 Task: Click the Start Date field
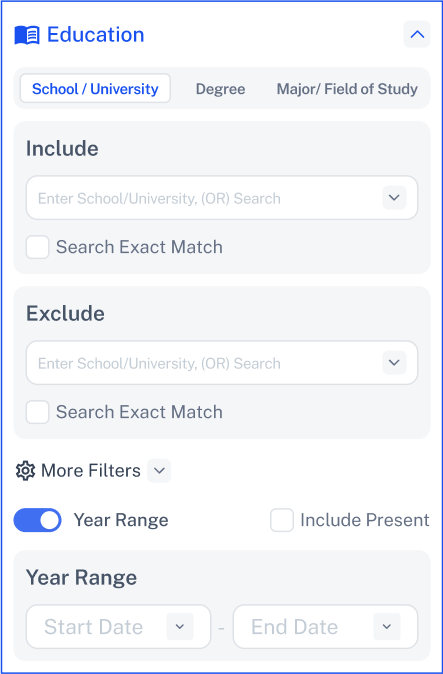[119, 627]
